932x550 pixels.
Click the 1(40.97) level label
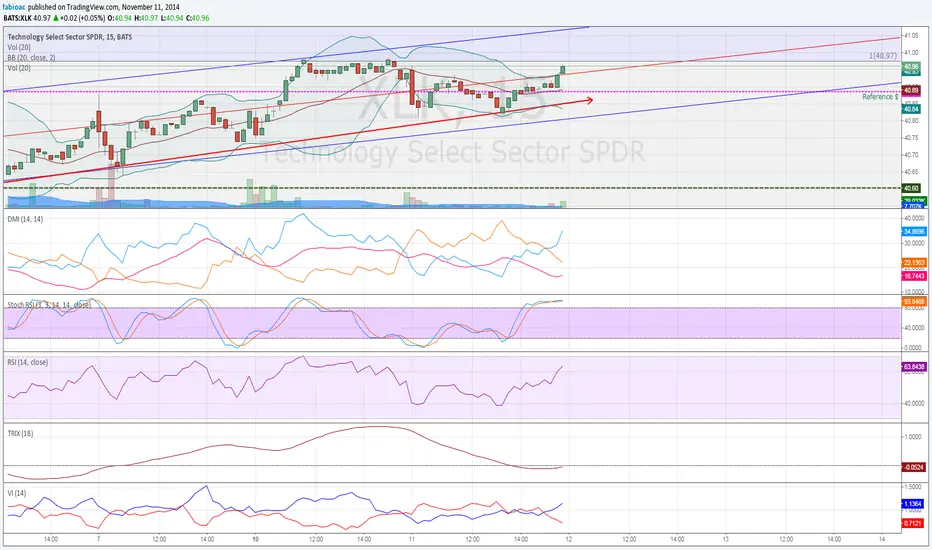coord(883,55)
